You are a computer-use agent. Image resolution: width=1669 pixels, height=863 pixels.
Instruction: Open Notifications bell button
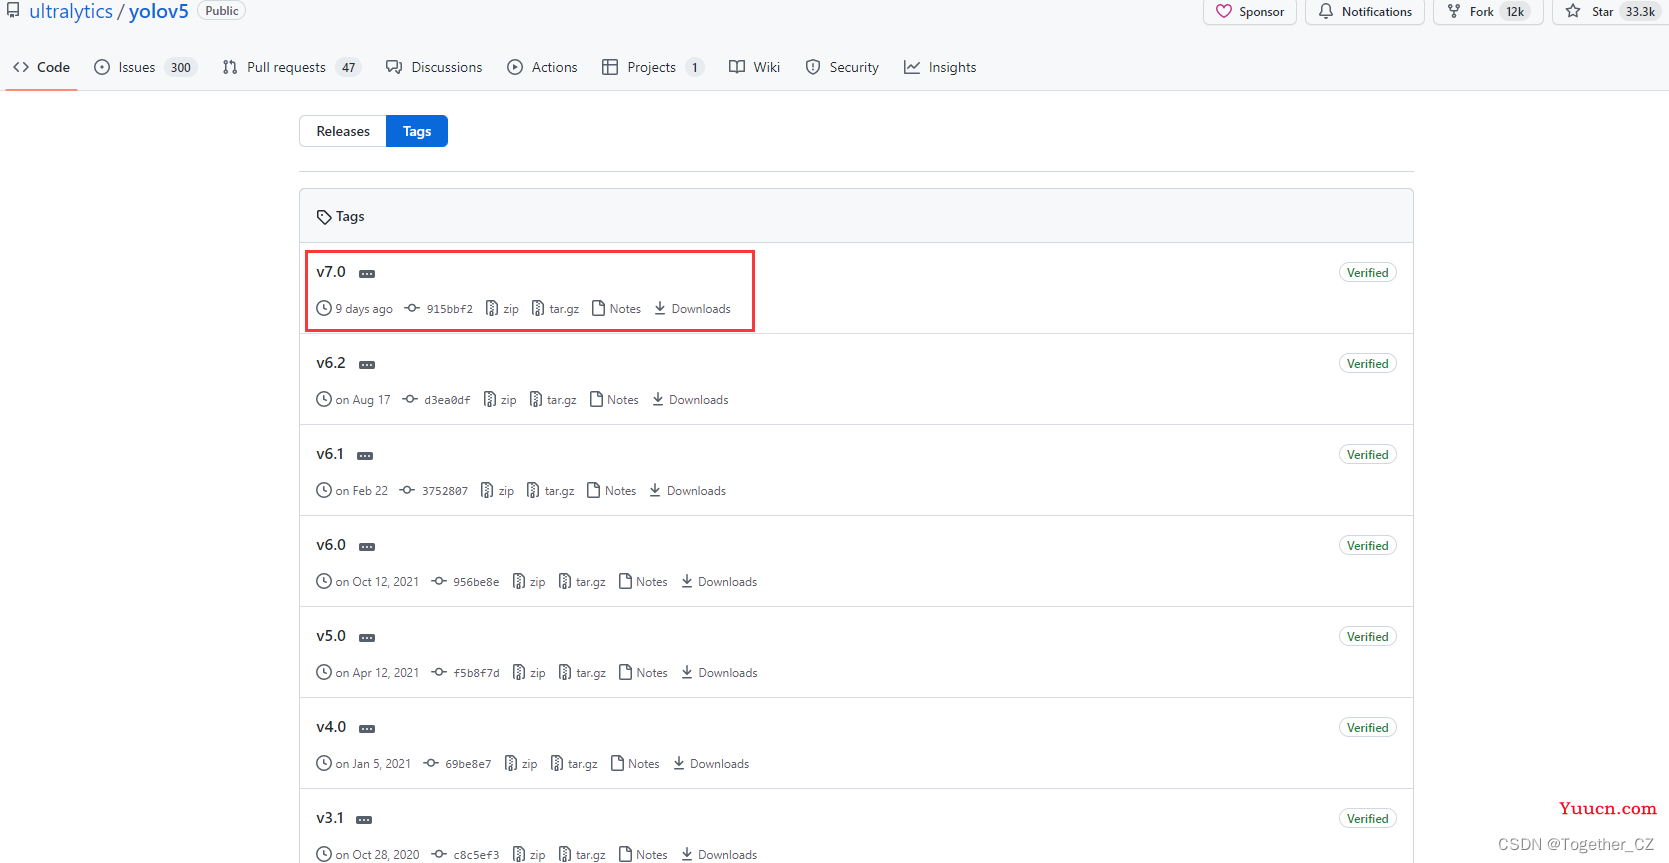(1365, 12)
